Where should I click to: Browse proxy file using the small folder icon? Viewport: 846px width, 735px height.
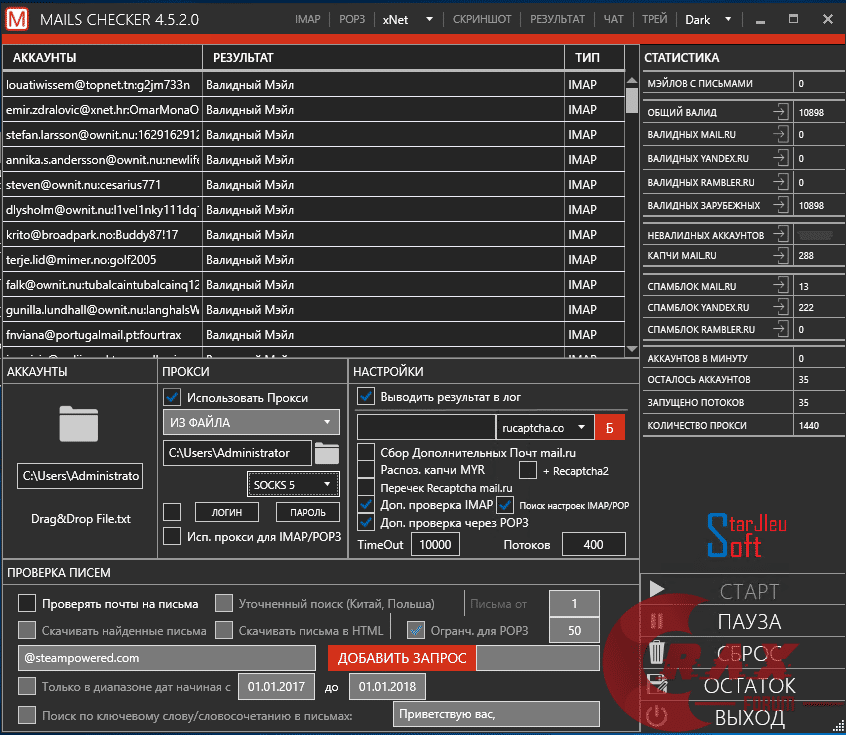pyautogui.click(x=327, y=453)
